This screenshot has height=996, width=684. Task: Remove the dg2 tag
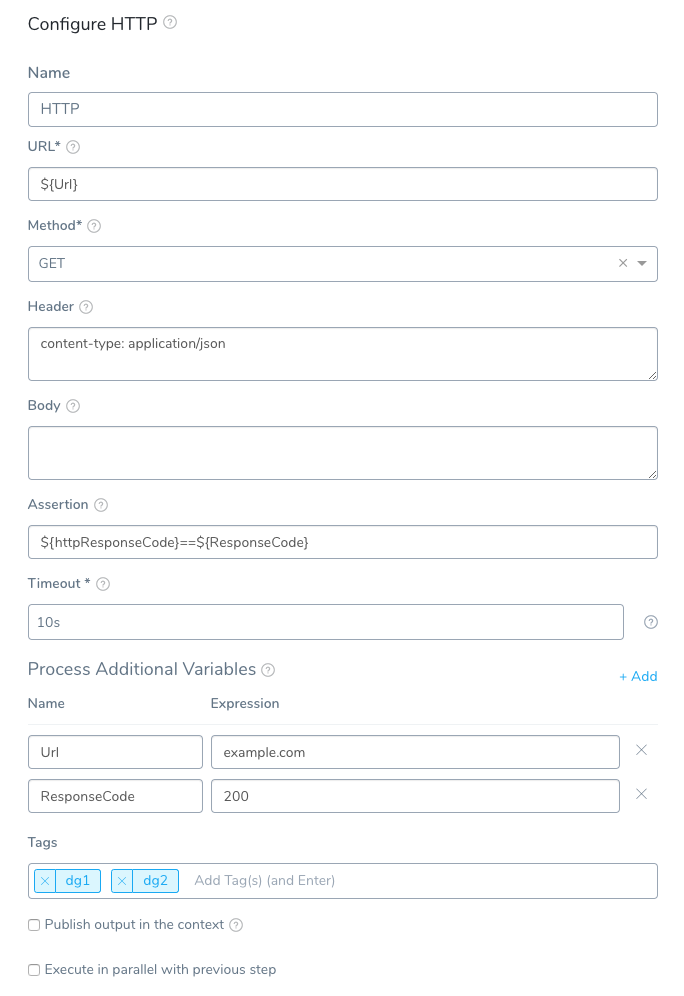click(122, 881)
